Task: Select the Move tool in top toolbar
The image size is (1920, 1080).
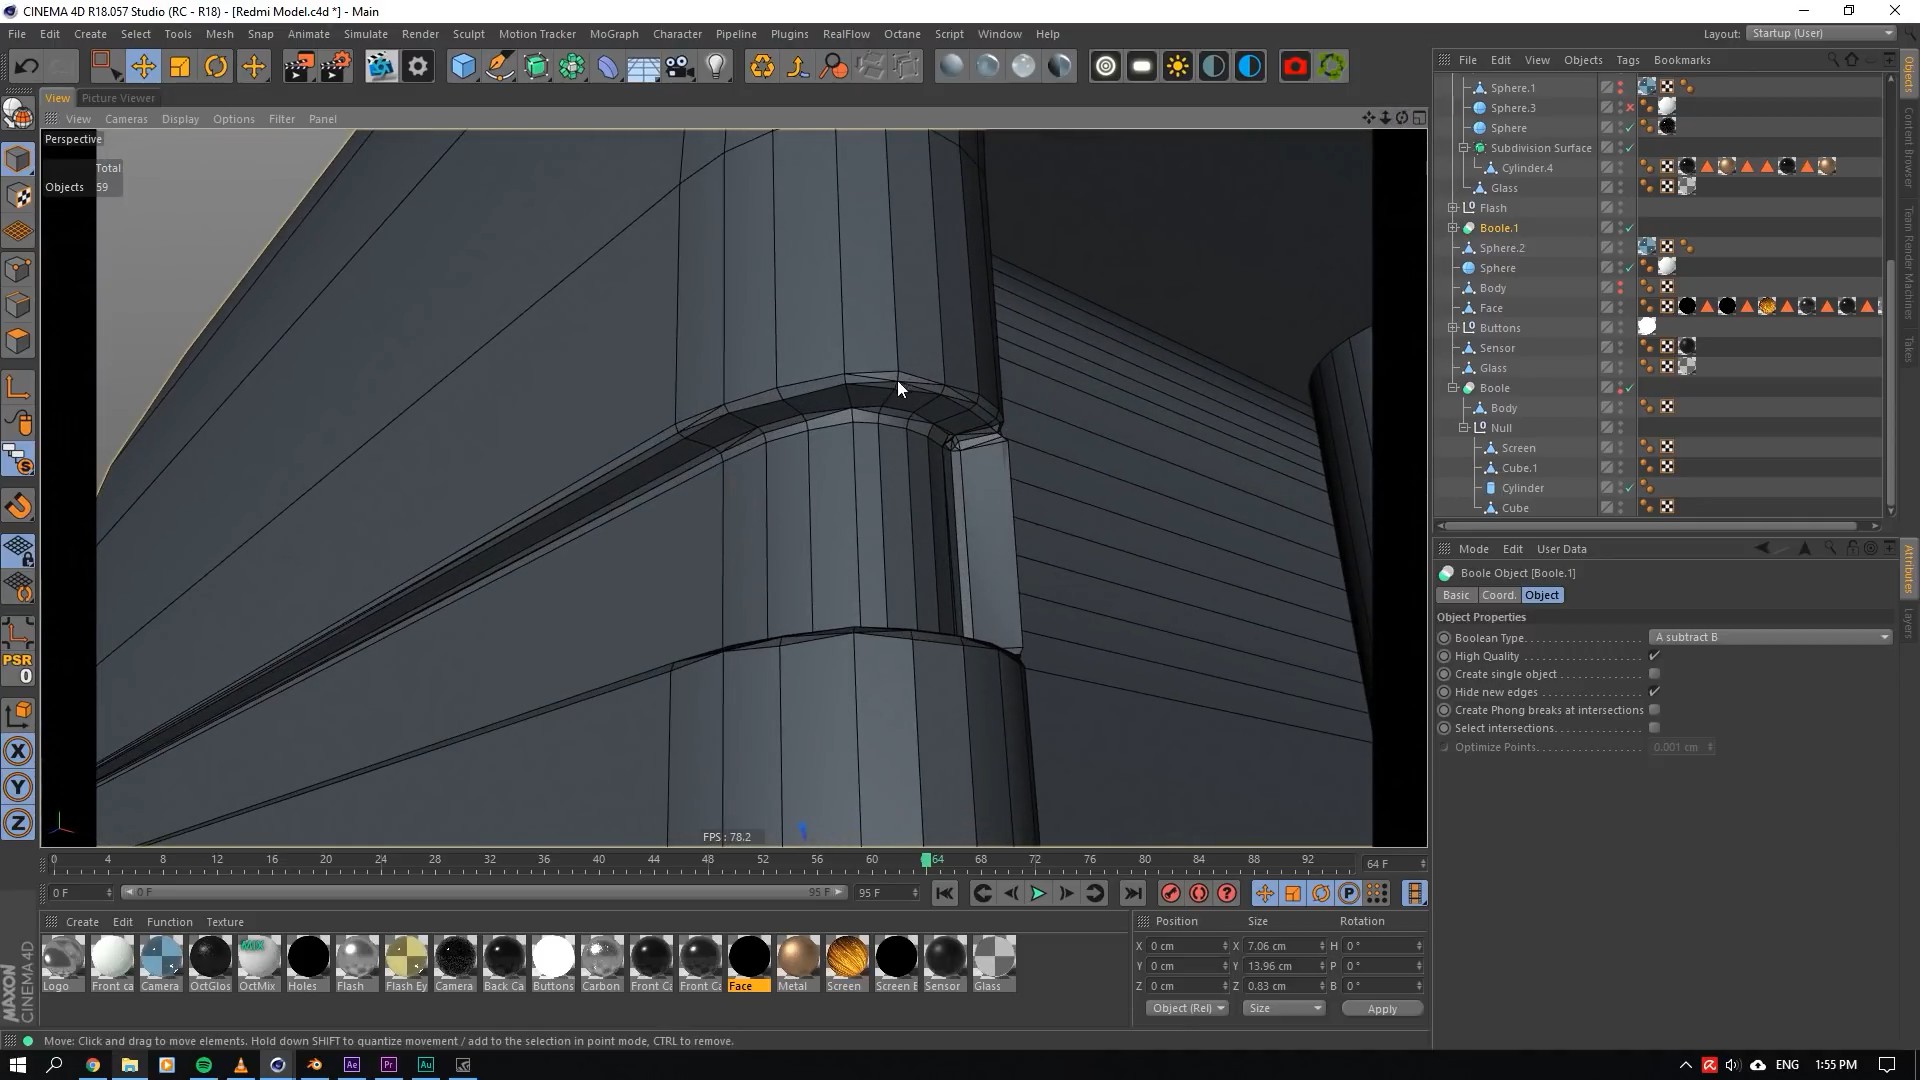Action: [143, 67]
